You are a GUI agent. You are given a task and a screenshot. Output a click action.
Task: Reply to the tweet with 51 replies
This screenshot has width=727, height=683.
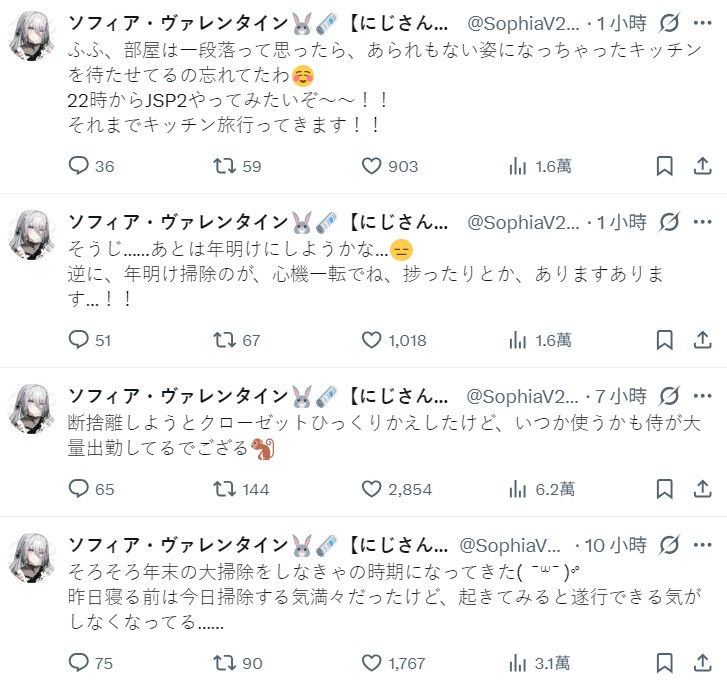click(x=80, y=340)
